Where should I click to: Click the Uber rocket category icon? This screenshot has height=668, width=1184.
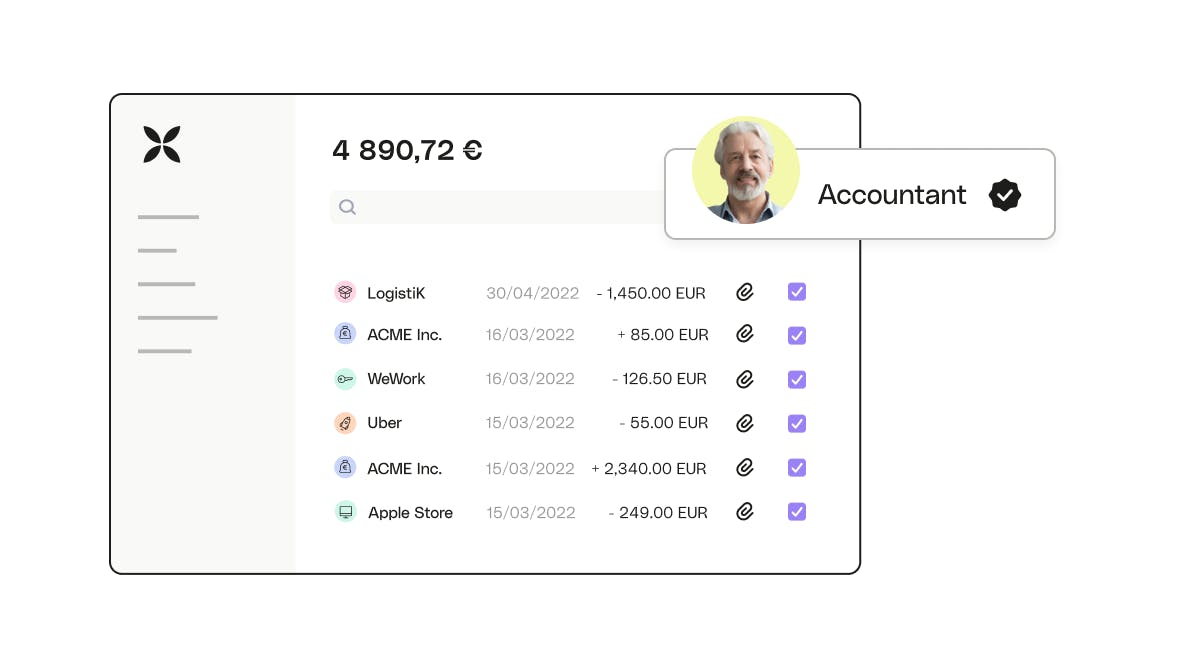click(x=345, y=423)
